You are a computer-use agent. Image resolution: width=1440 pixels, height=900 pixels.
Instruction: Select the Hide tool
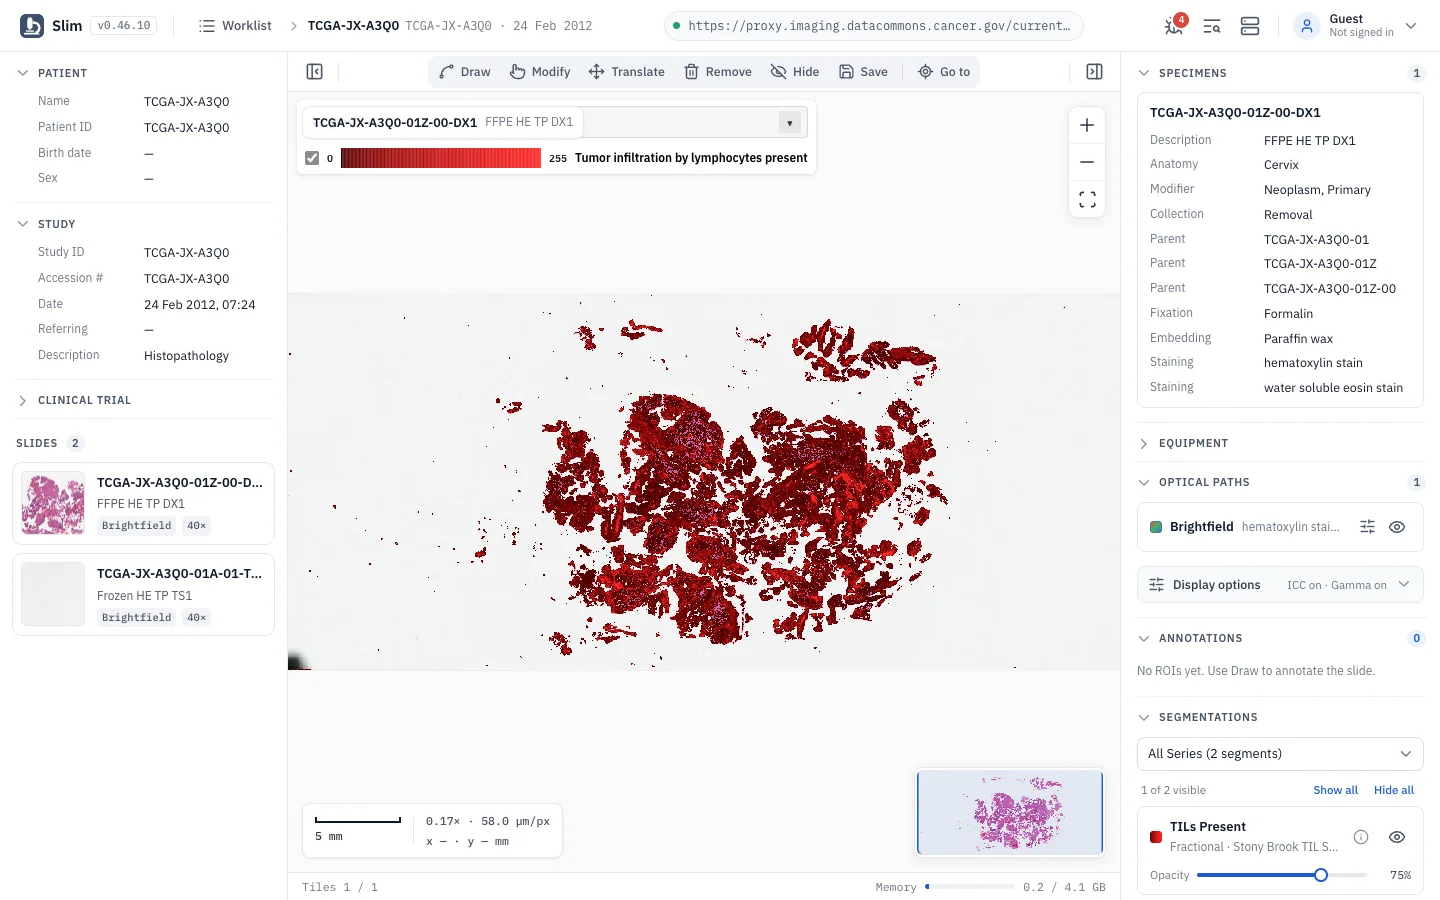(x=795, y=72)
